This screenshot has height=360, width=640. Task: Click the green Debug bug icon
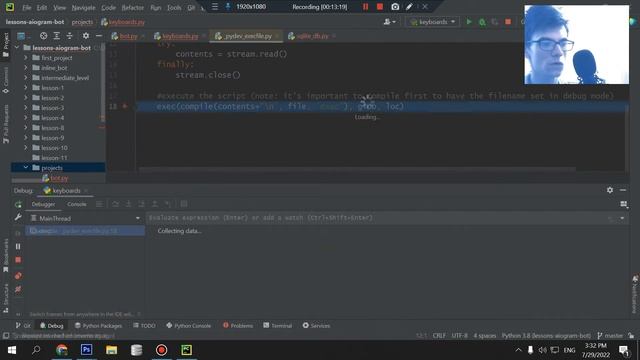pos(482,22)
